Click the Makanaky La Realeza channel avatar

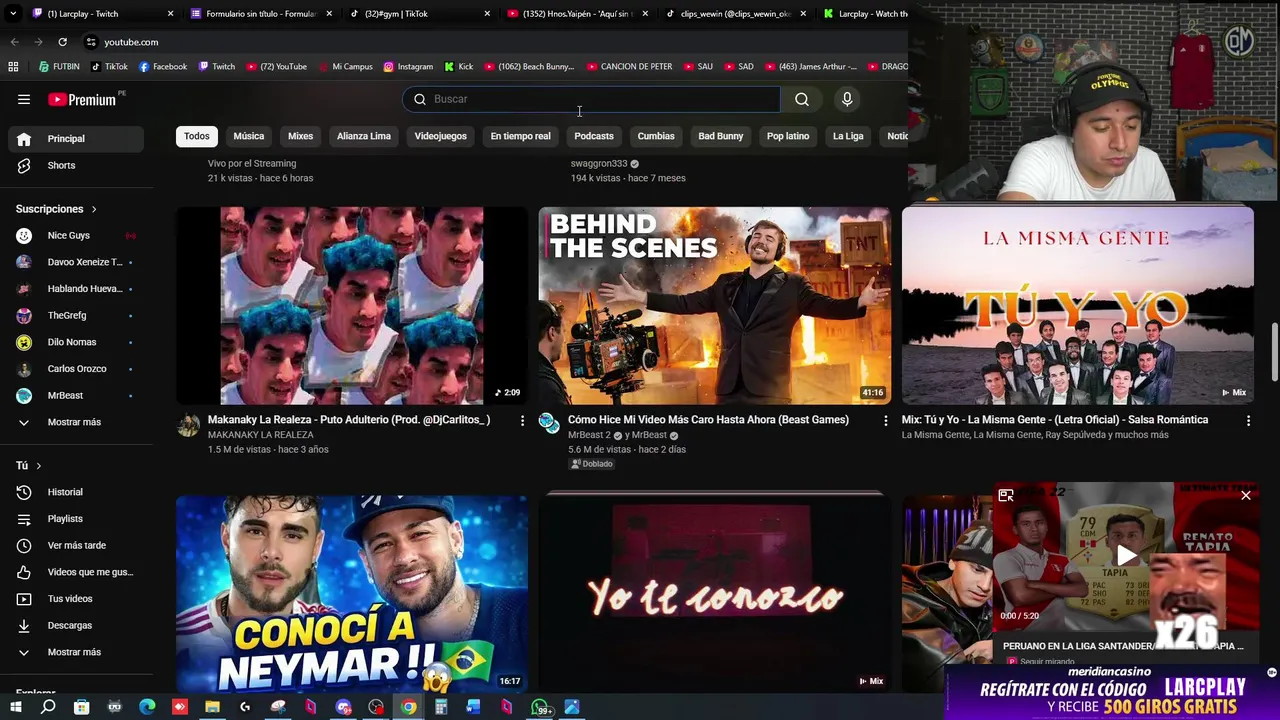pyautogui.click(x=188, y=425)
